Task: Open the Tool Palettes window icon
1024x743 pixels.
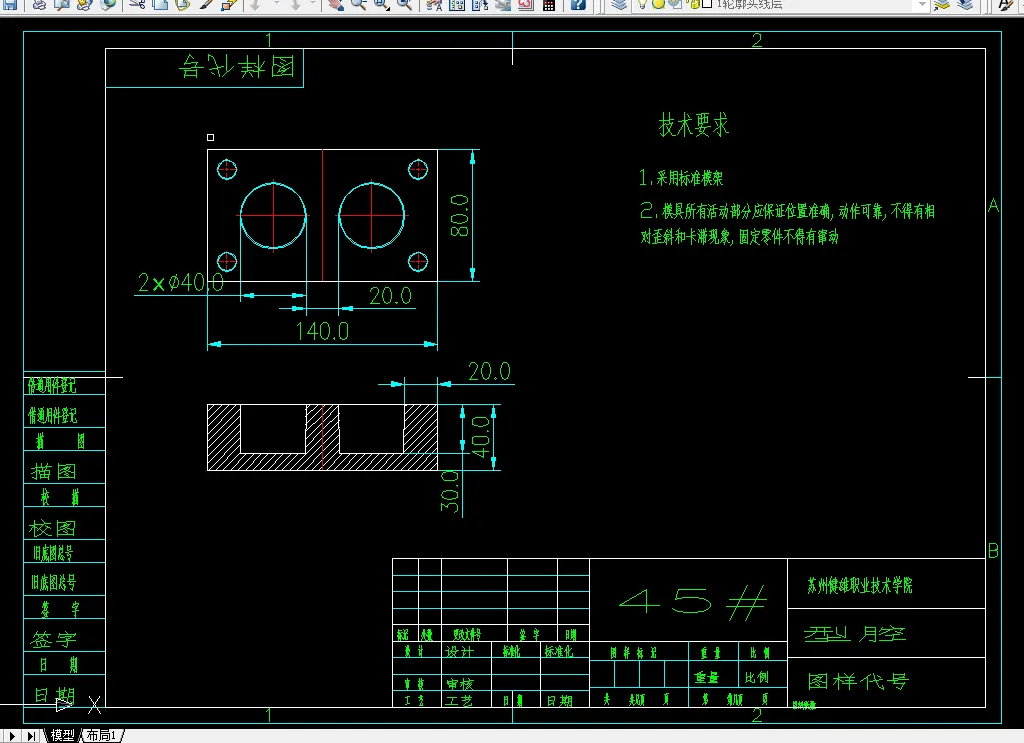Action: (480, 5)
